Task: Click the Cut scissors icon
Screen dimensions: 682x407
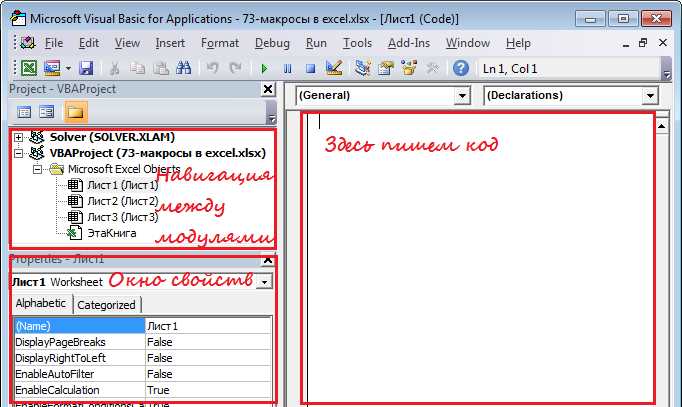Action: (x=114, y=68)
